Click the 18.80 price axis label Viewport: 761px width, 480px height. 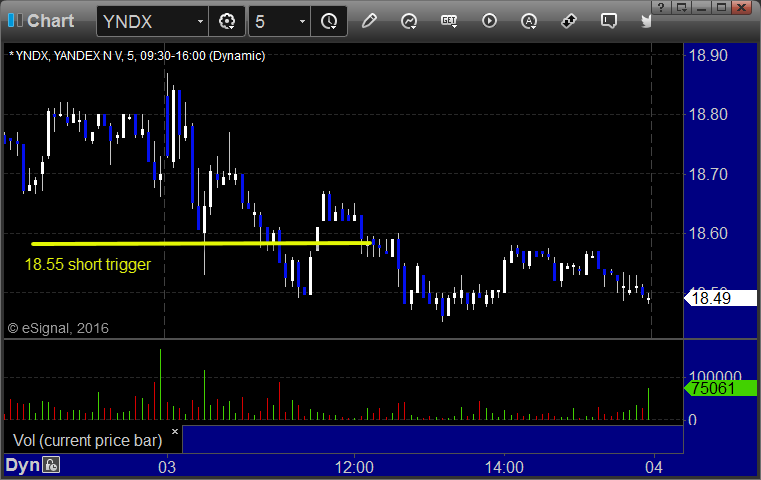tap(708, 115)
